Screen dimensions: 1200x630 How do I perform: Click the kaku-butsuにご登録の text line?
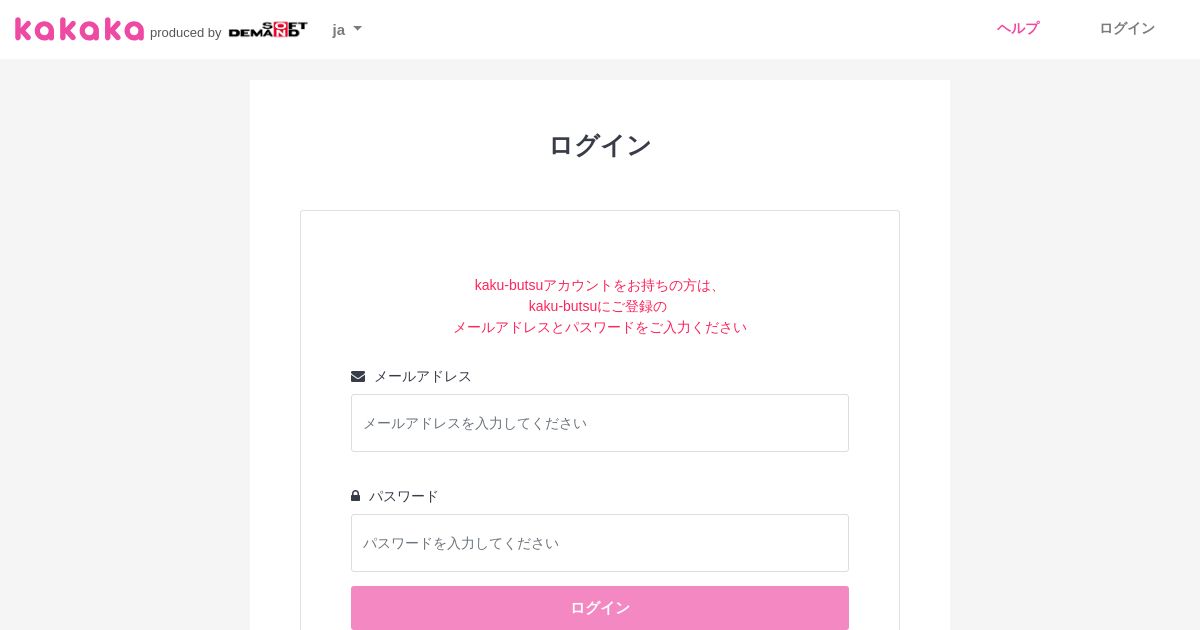(x=598, y=306)
